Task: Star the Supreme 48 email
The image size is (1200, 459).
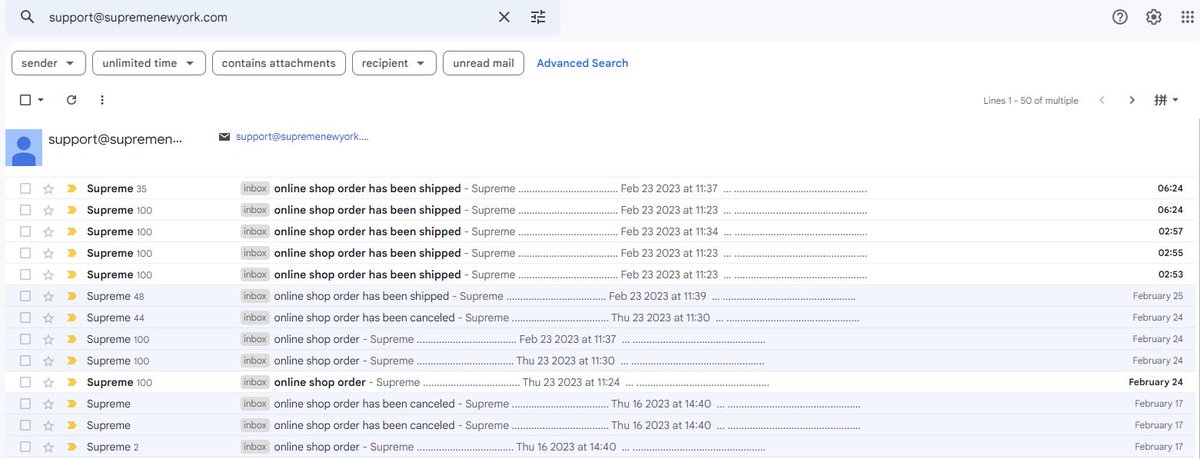Action: 48,296
